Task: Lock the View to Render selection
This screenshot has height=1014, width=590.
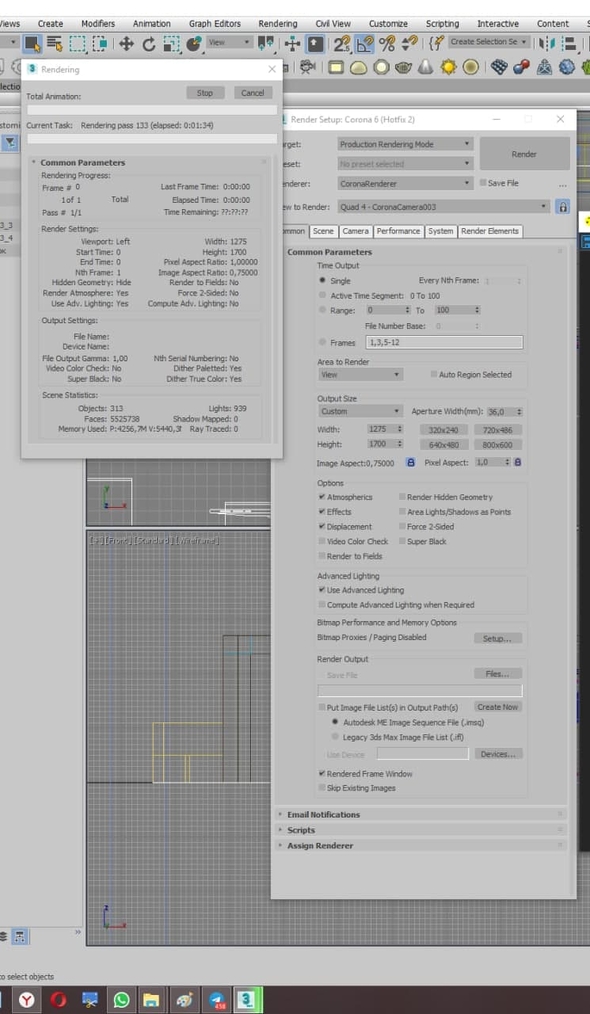Action: (x=563, y=207)
